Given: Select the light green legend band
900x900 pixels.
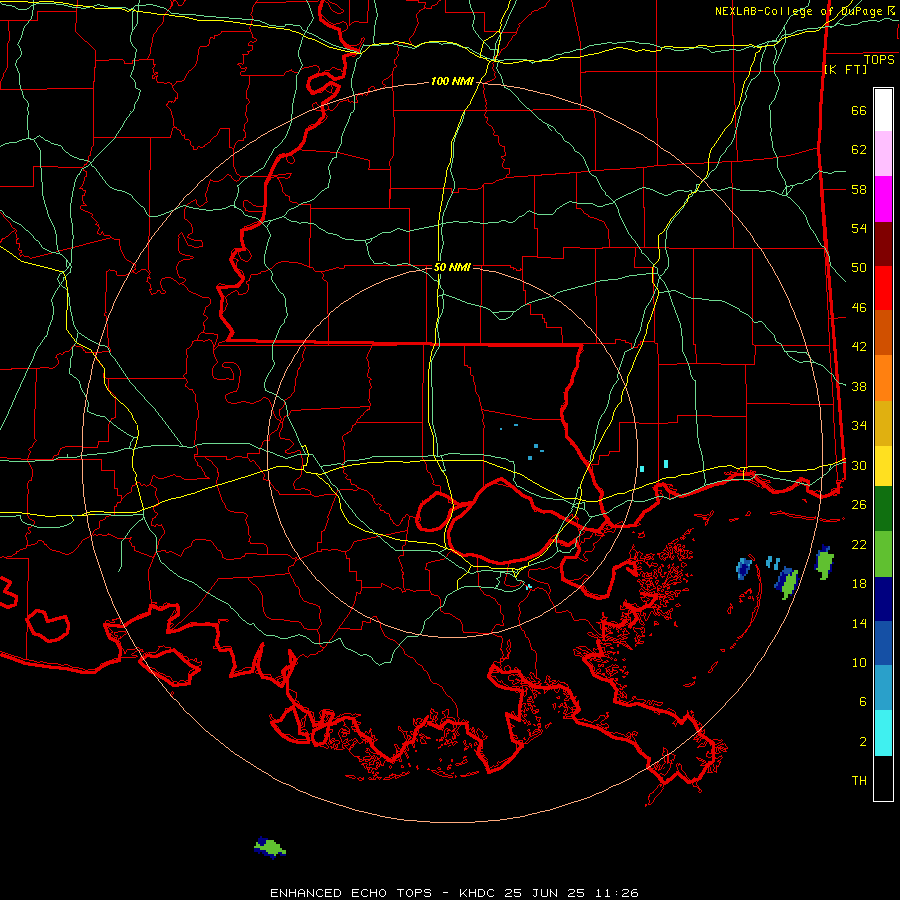Looking at the screenshot, I should click(x=883, y=554).
